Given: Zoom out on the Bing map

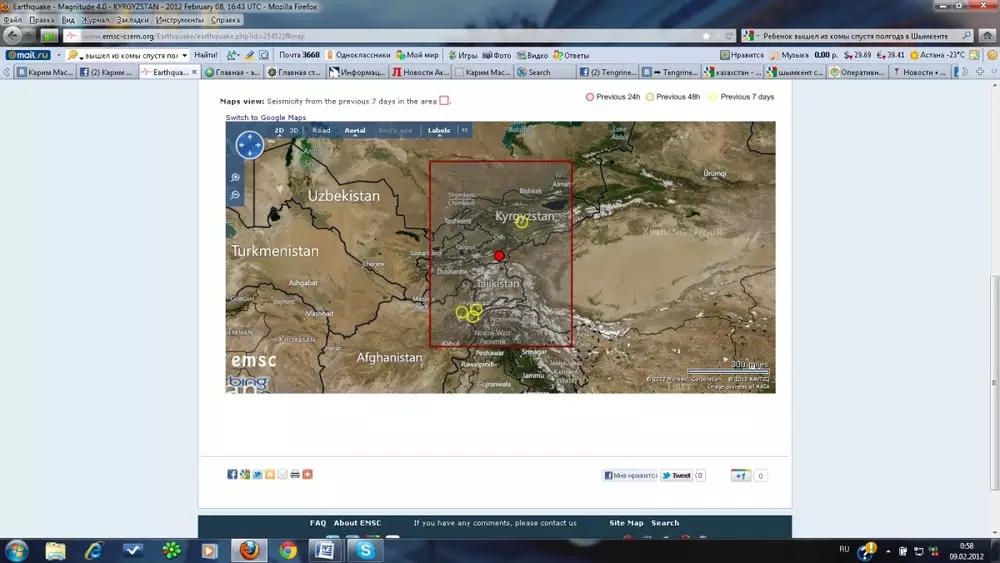Looking at the screenshot, I should pos(236,195).
